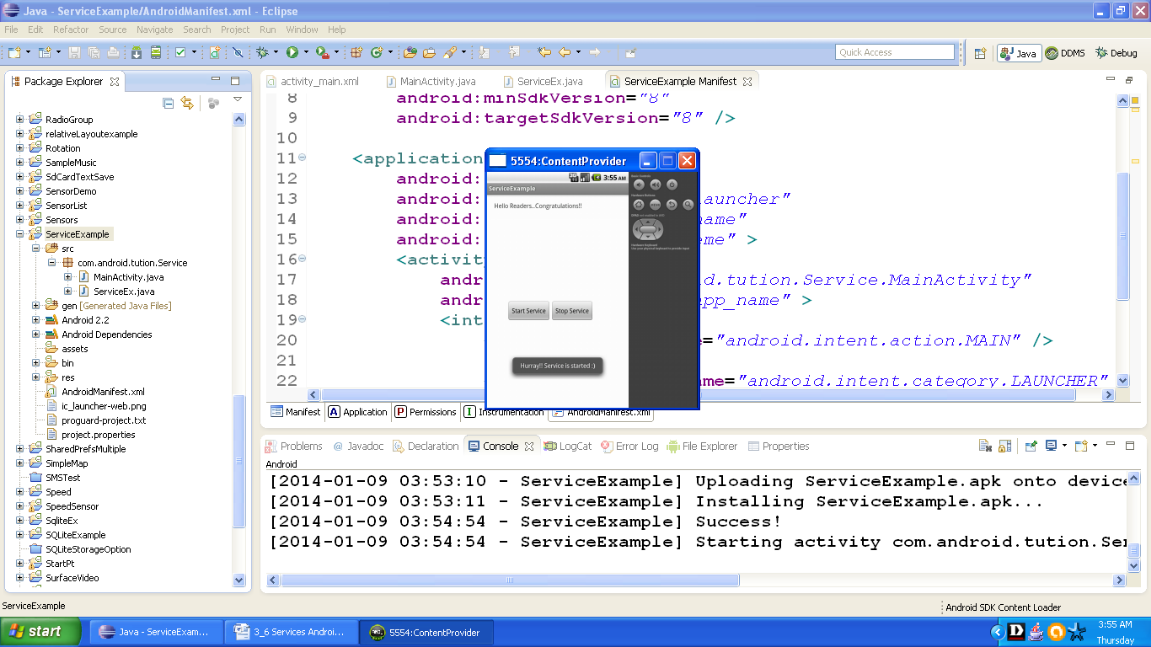Open the Run dropdown arrow

pos(304,51)
